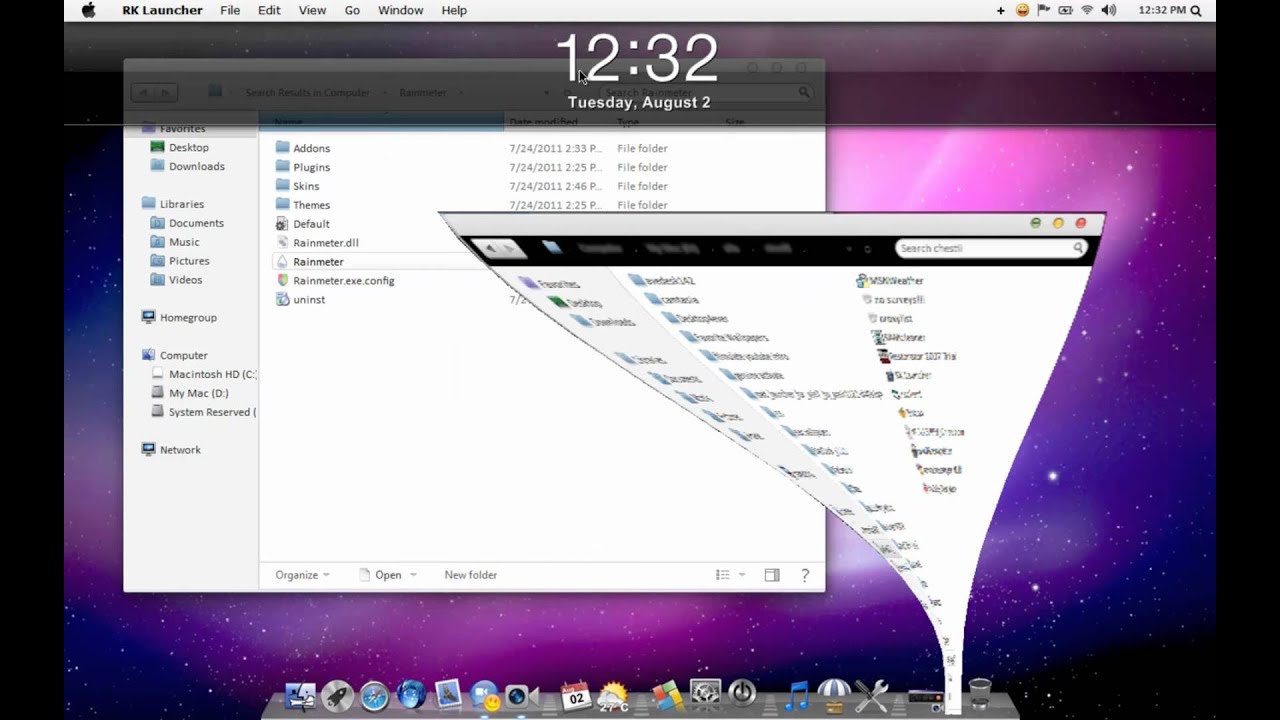
Task: Click the battery status menu bar icon
Action: tap(1065, 10)
